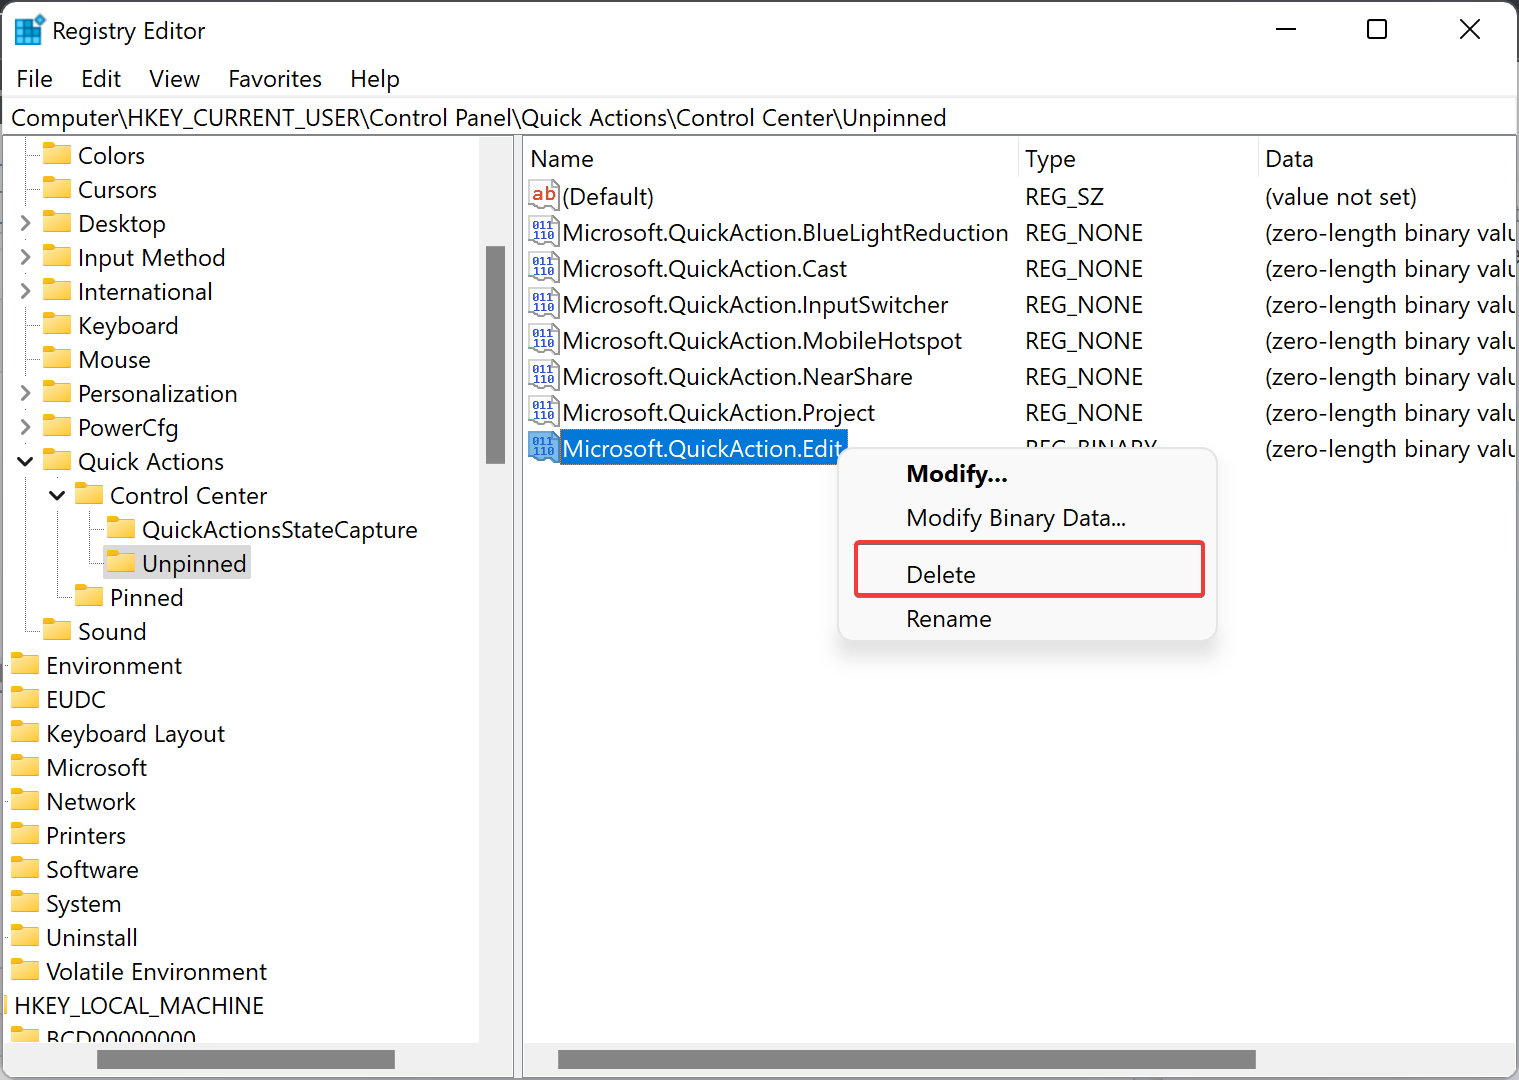The height and width of the screenshot is (1080, 1519).
Task: Minimize the Registry Editor window
Action: (1286, 30)
